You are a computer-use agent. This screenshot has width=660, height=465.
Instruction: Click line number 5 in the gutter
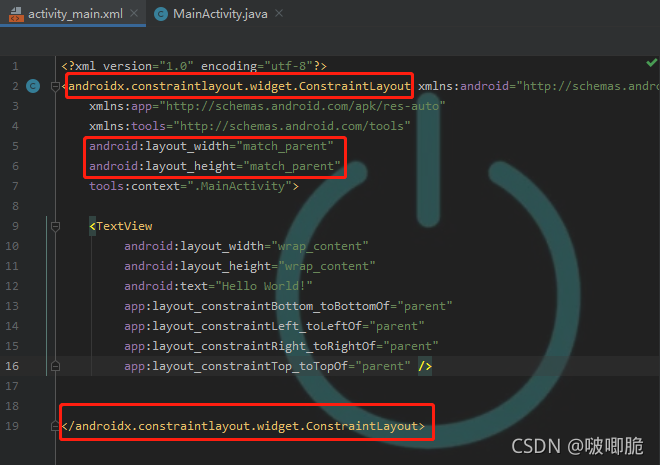tap(15, 146)
